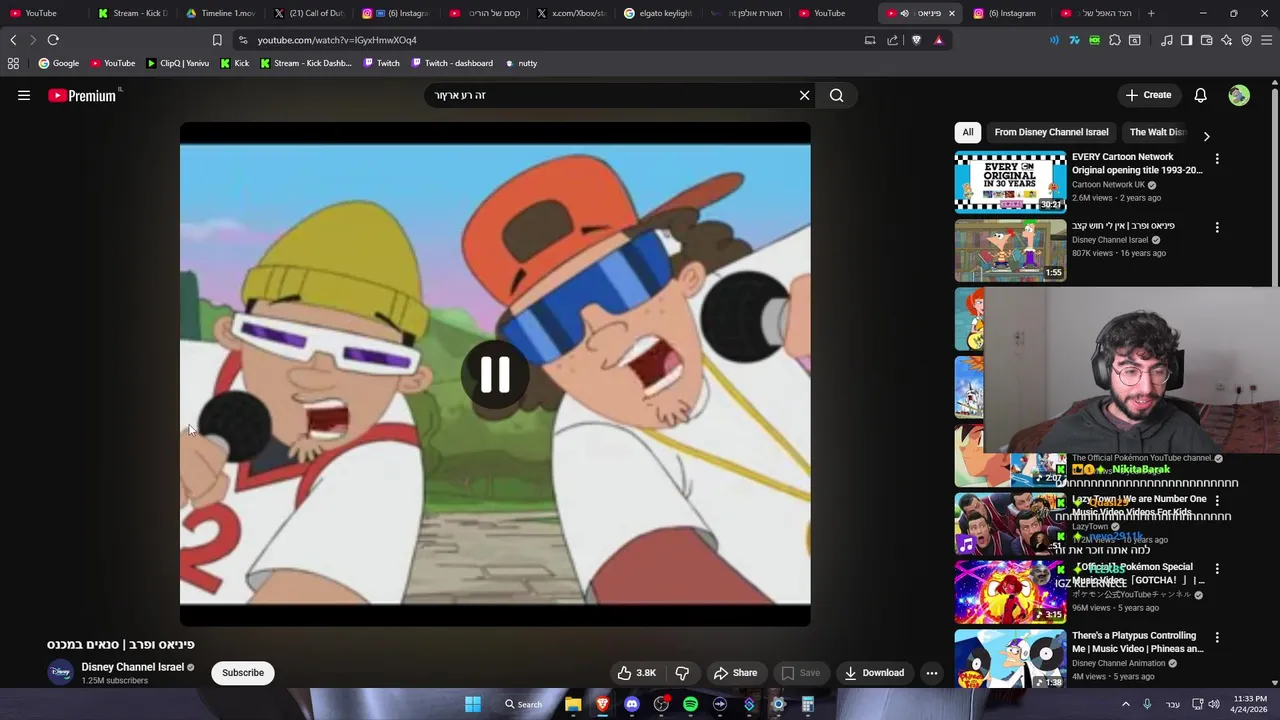The width and height of the screenshot is (1280, 720).
Task: Pause the video with the center pause icon
Action: pos(495,374)
